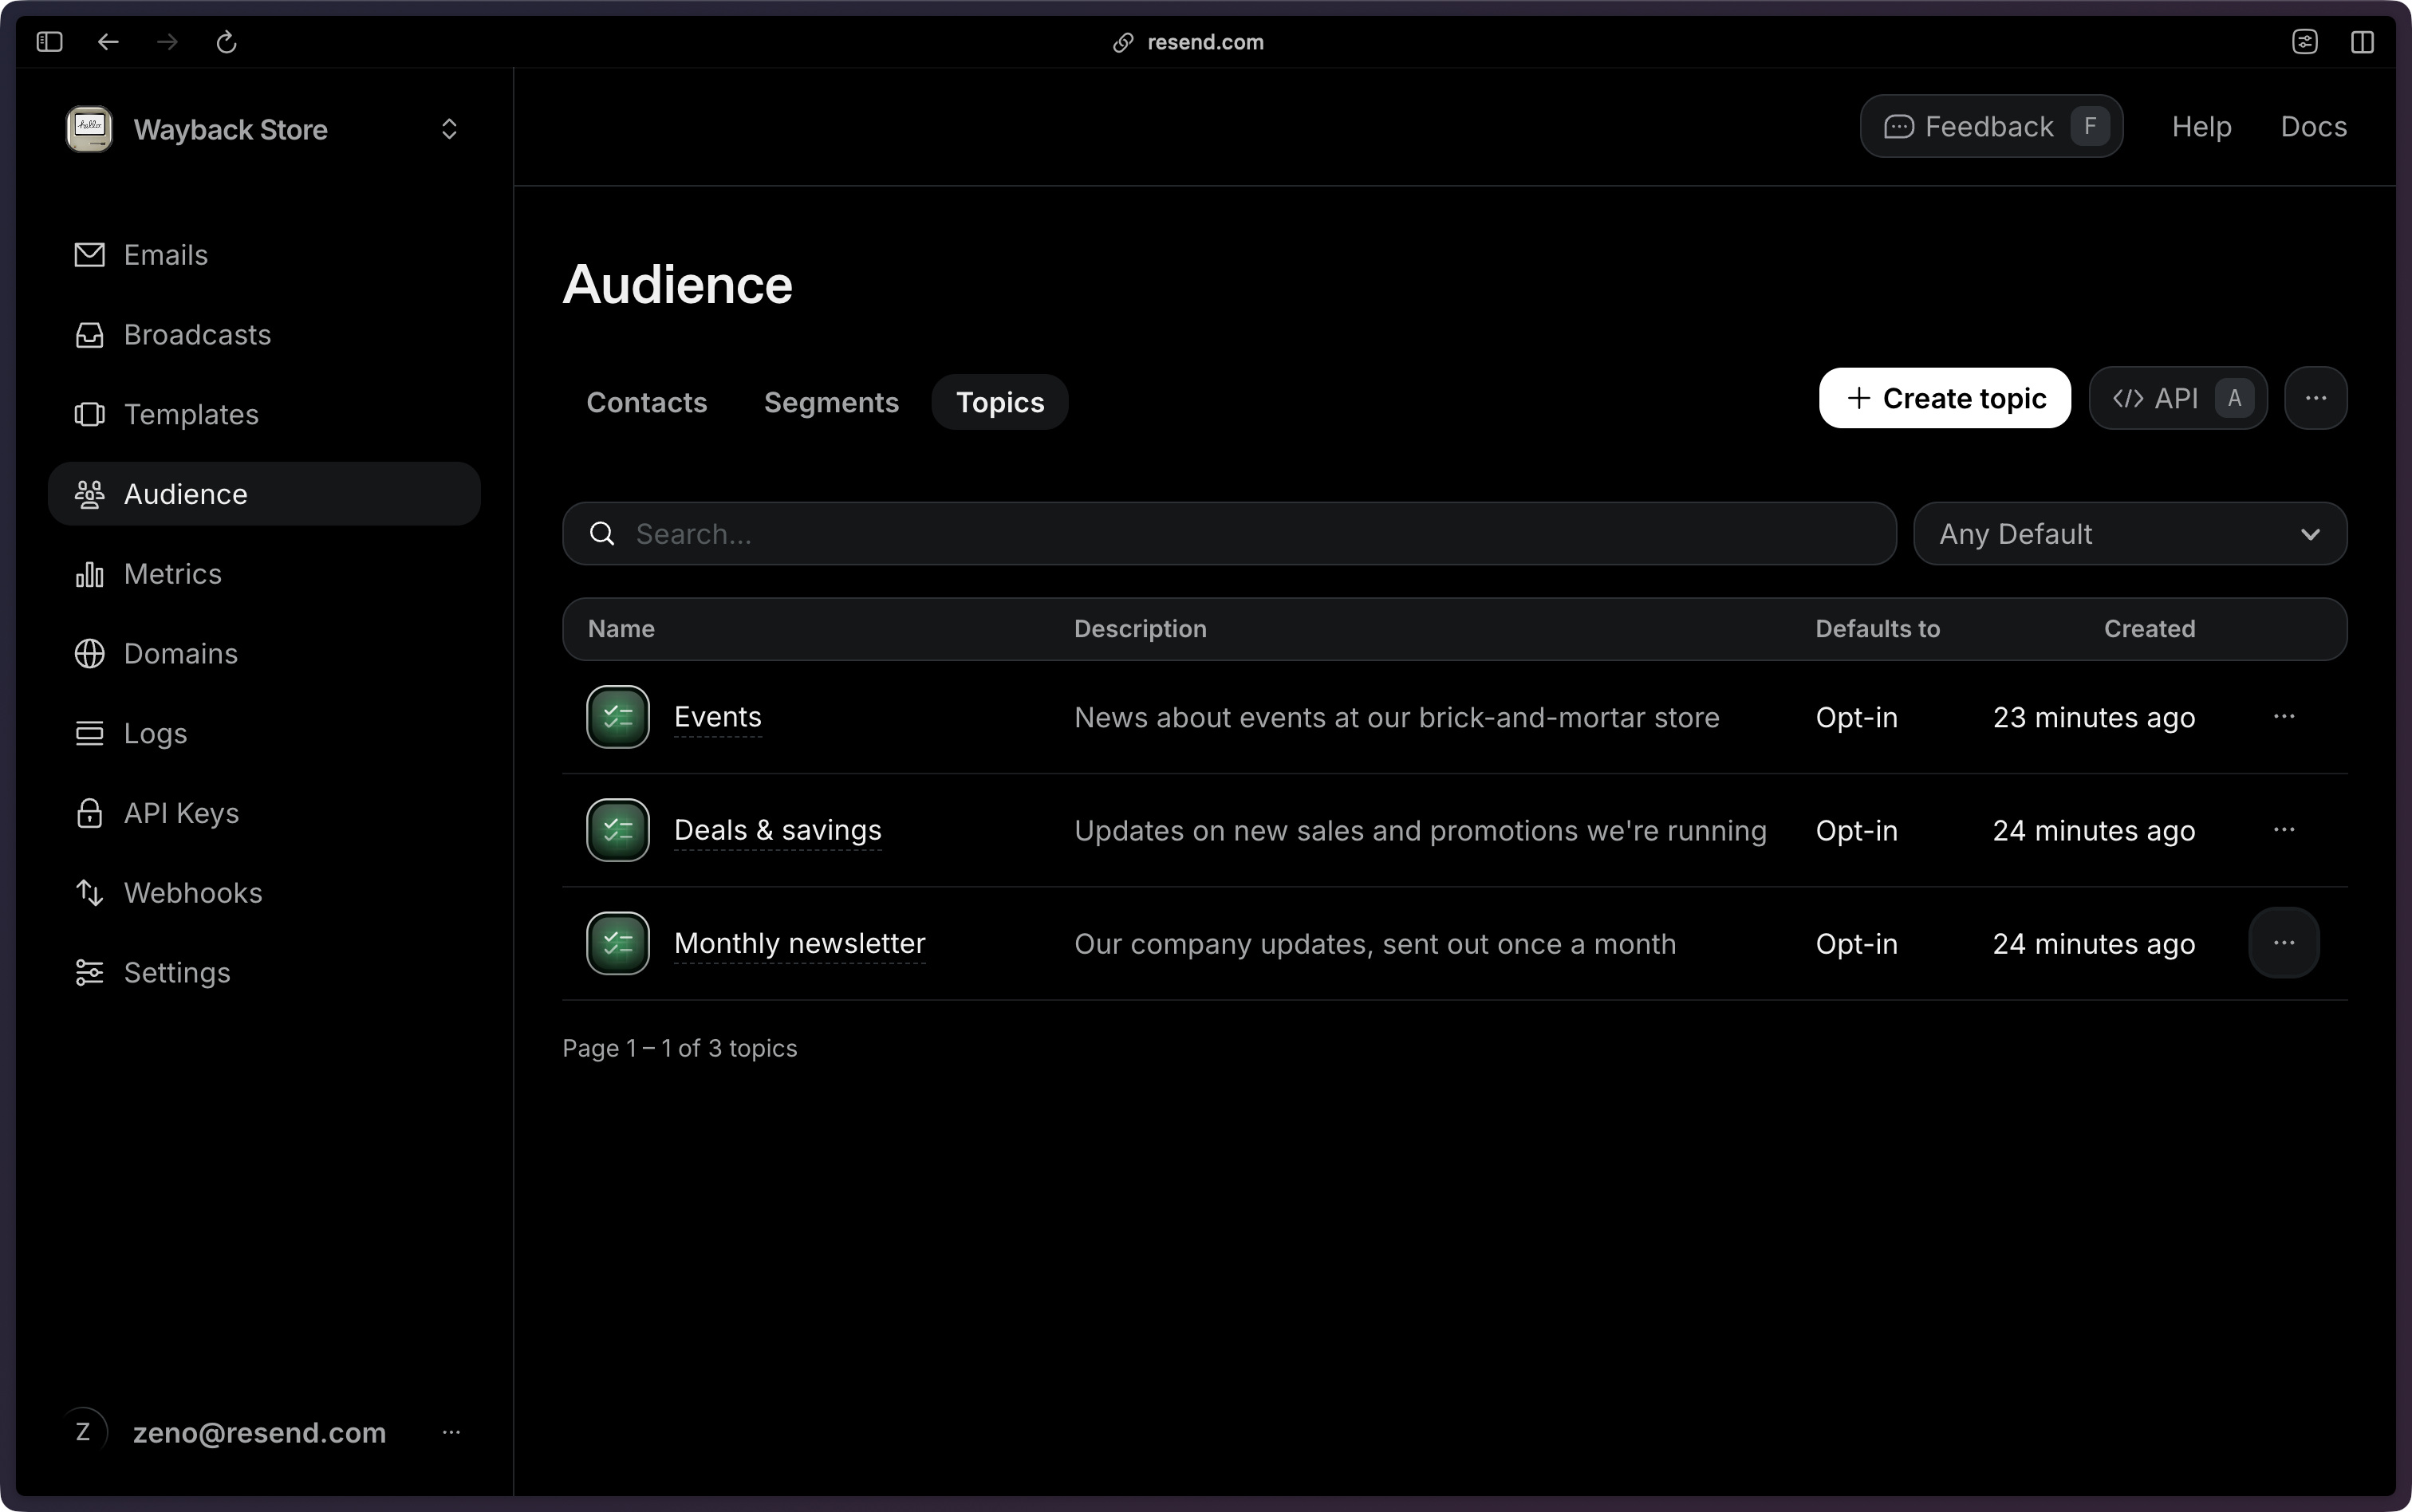Open the Any Default filter dropdown

click(2129, 534)
